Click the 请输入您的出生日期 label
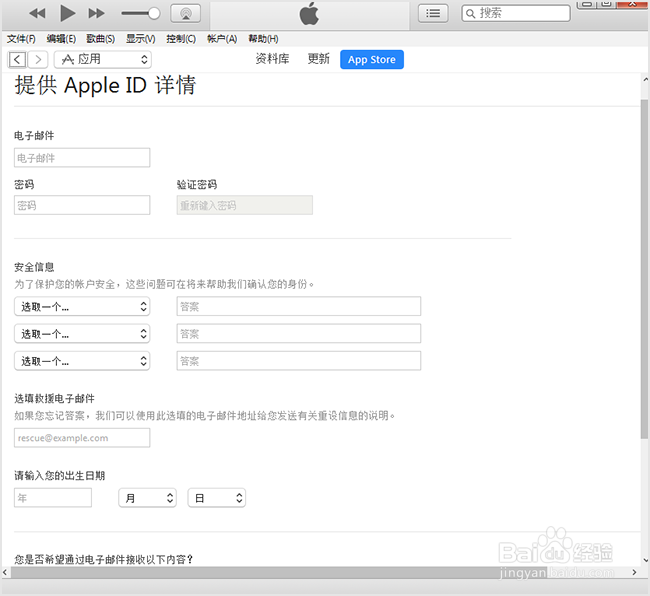This screenshot has height=596, width=650. click(x=60, y=475)
